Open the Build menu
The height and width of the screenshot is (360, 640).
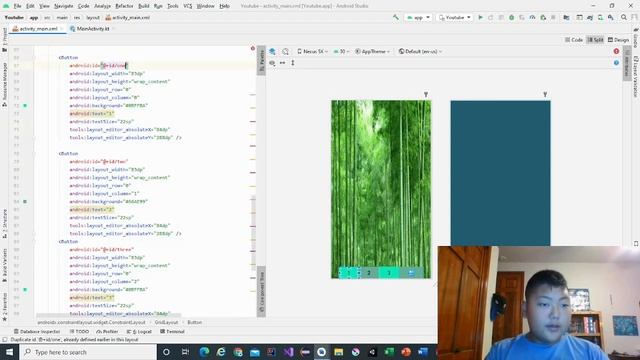pos(144,6)
